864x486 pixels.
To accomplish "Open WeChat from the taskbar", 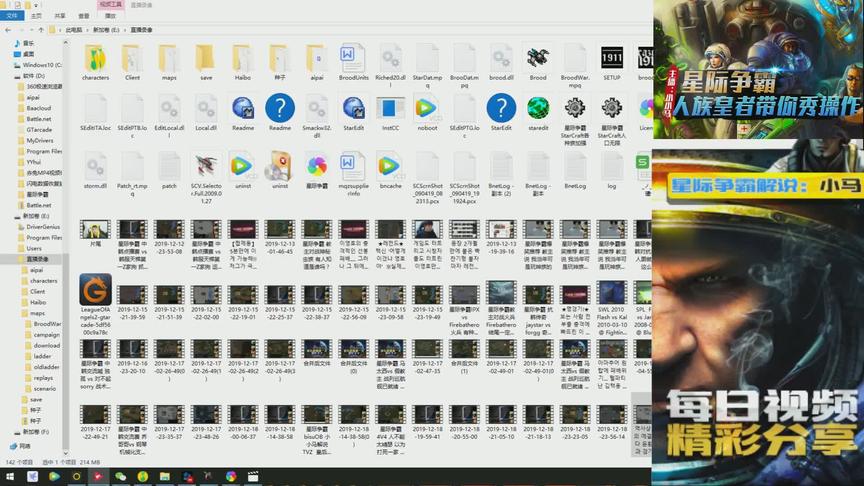I will click(x=120, y=477).
